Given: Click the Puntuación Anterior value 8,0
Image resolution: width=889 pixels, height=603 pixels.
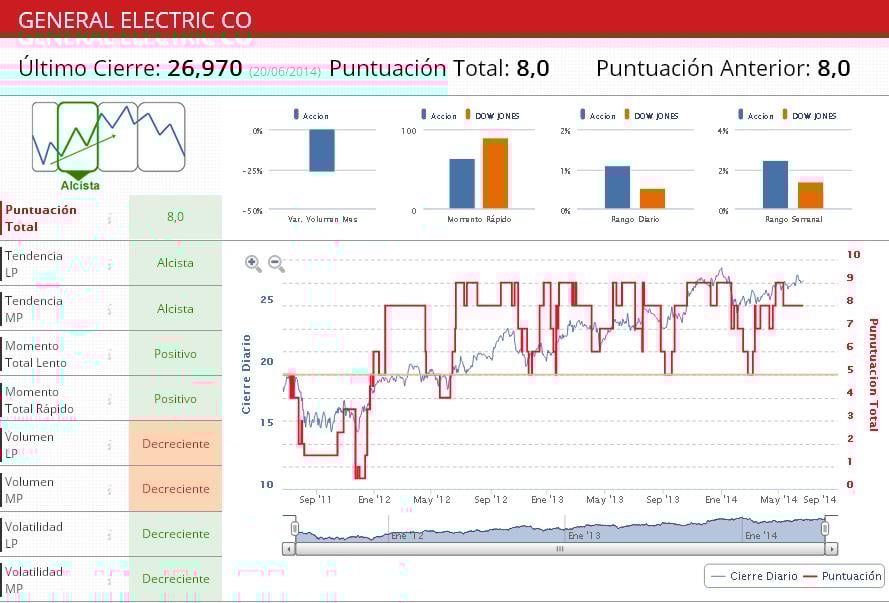Looking at the screenshot, I should coord(833,69).
